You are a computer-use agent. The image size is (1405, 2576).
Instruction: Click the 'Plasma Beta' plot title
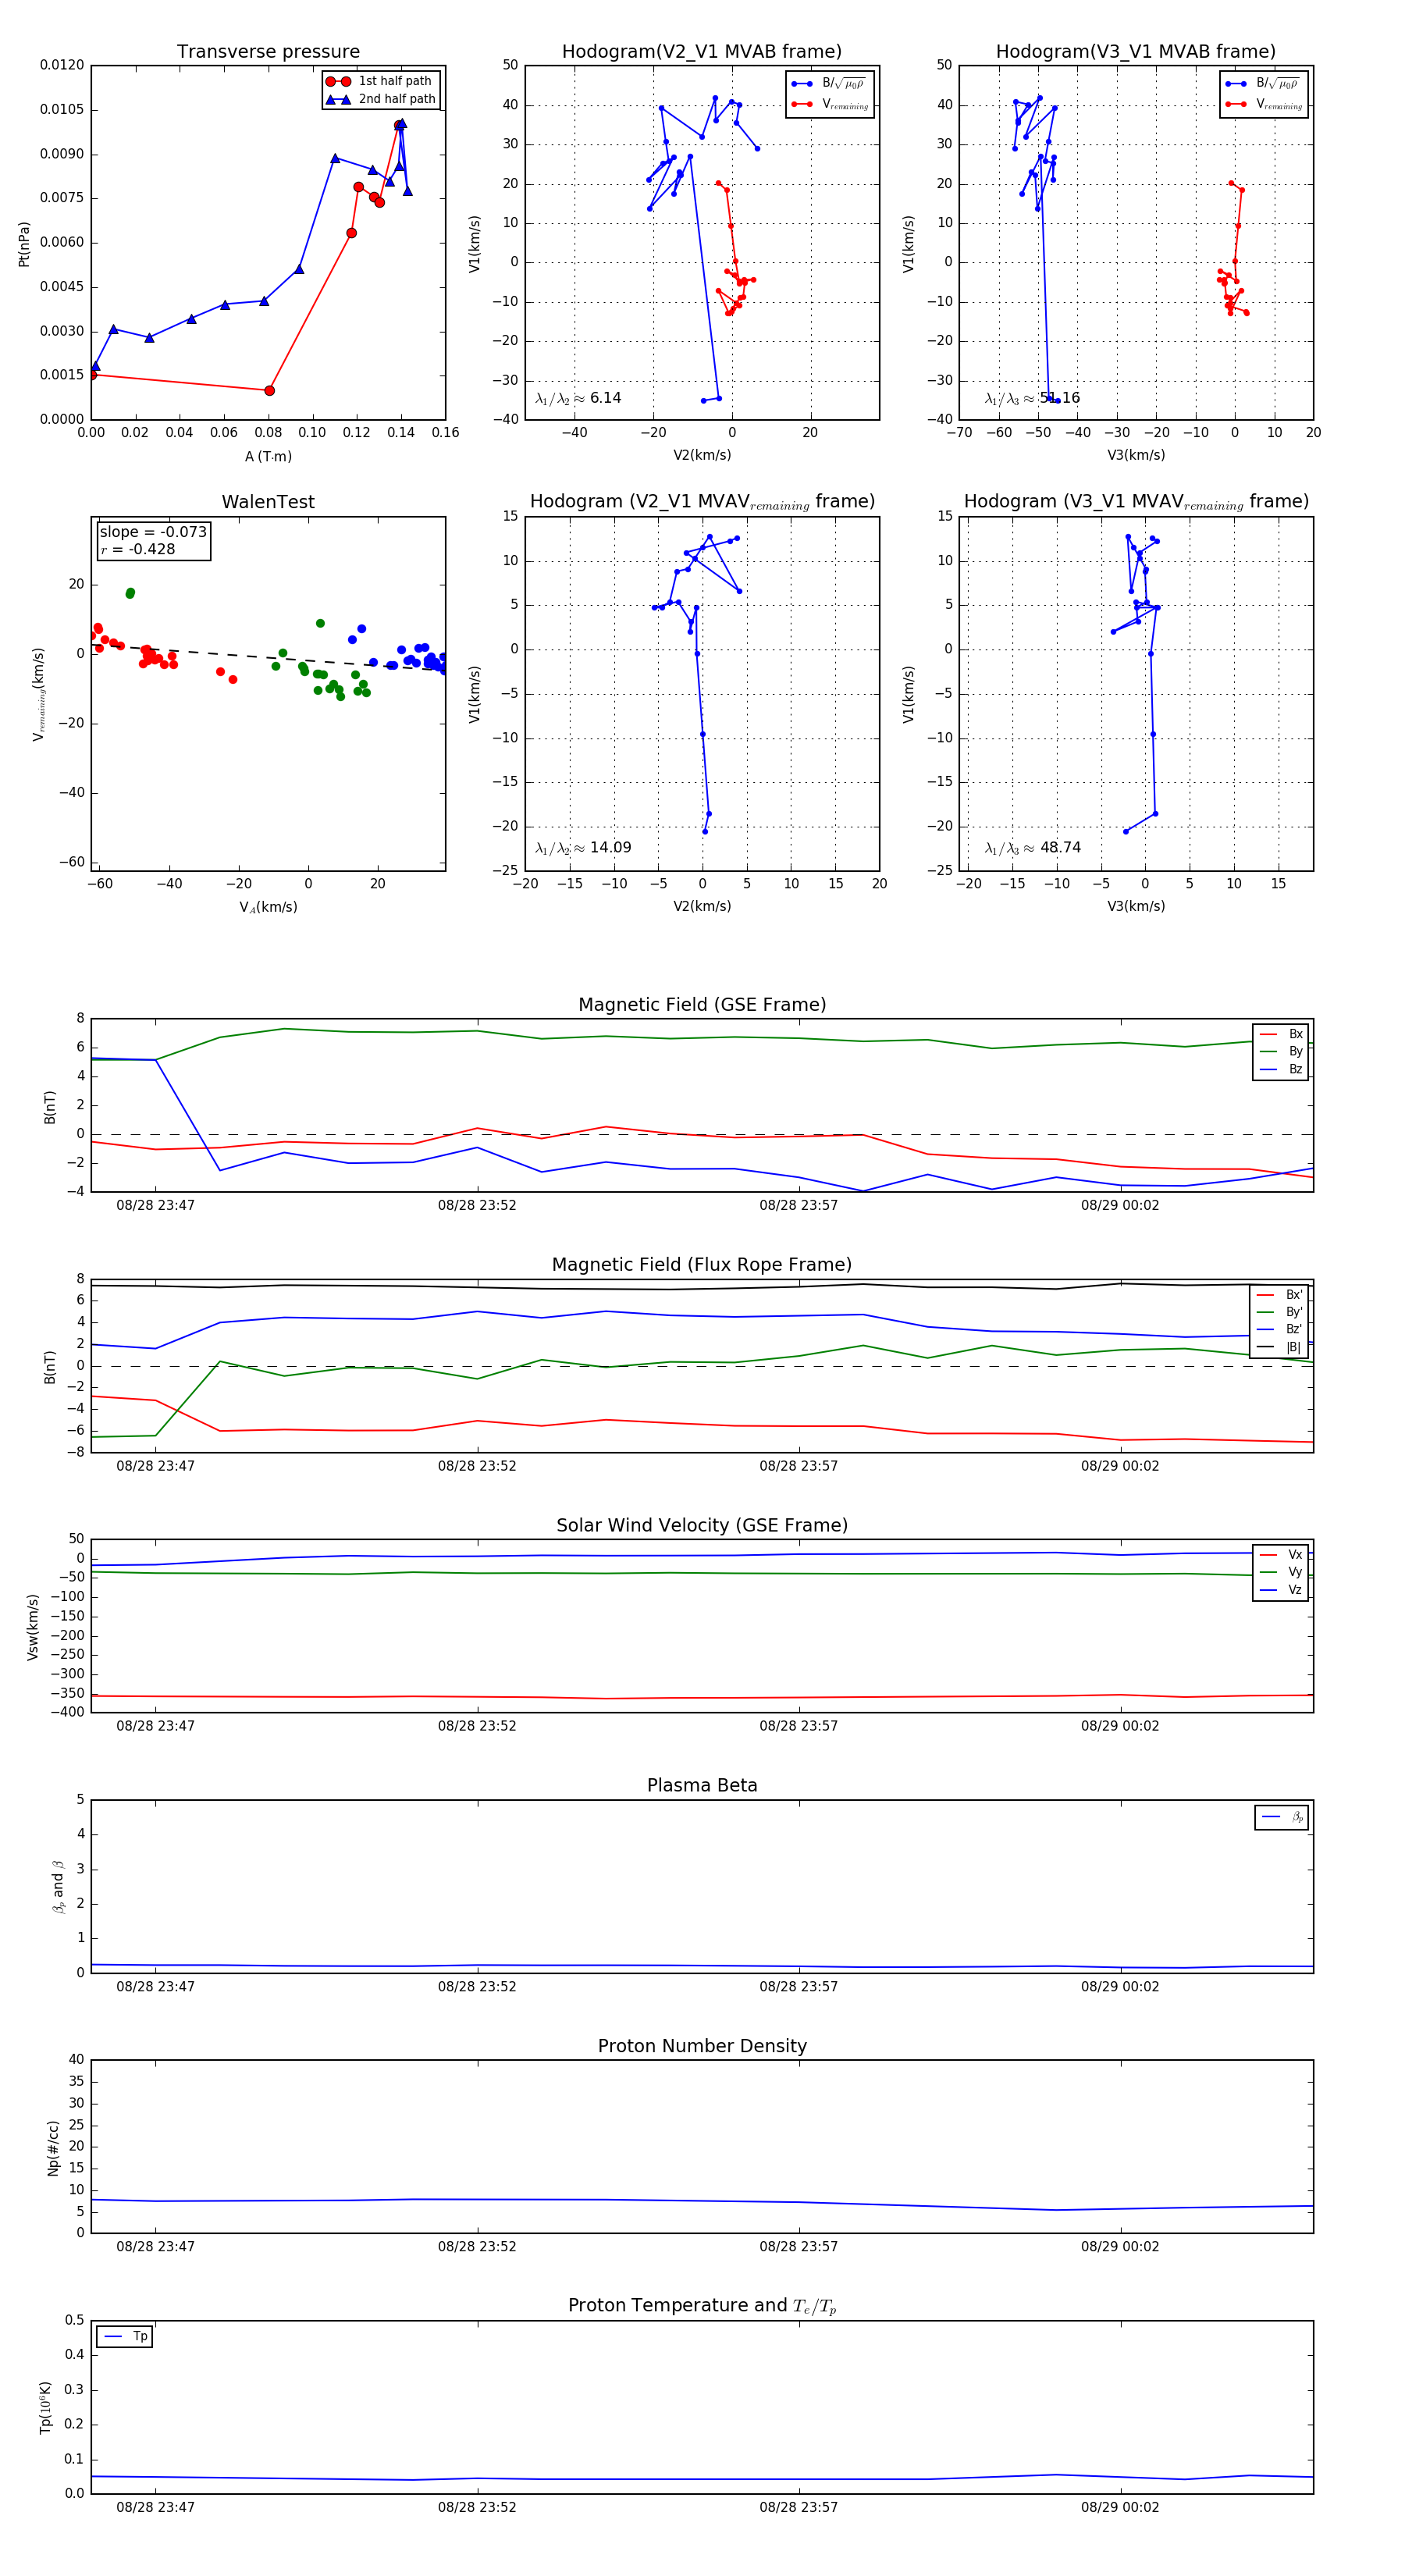702,1786
